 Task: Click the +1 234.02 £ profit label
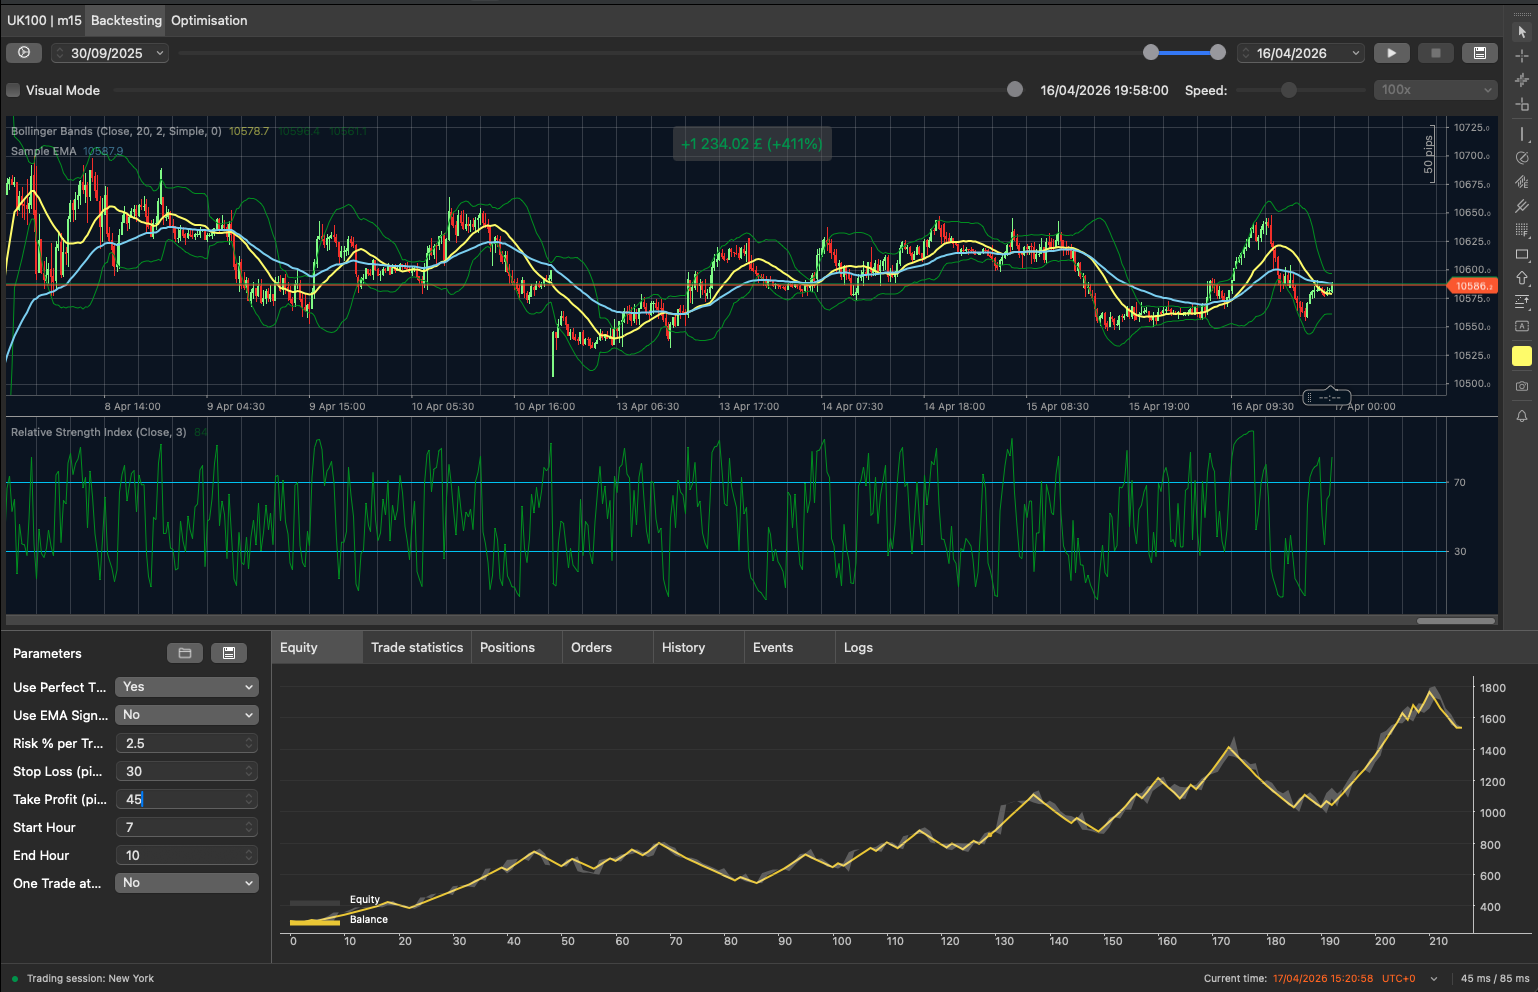point(752,144)
